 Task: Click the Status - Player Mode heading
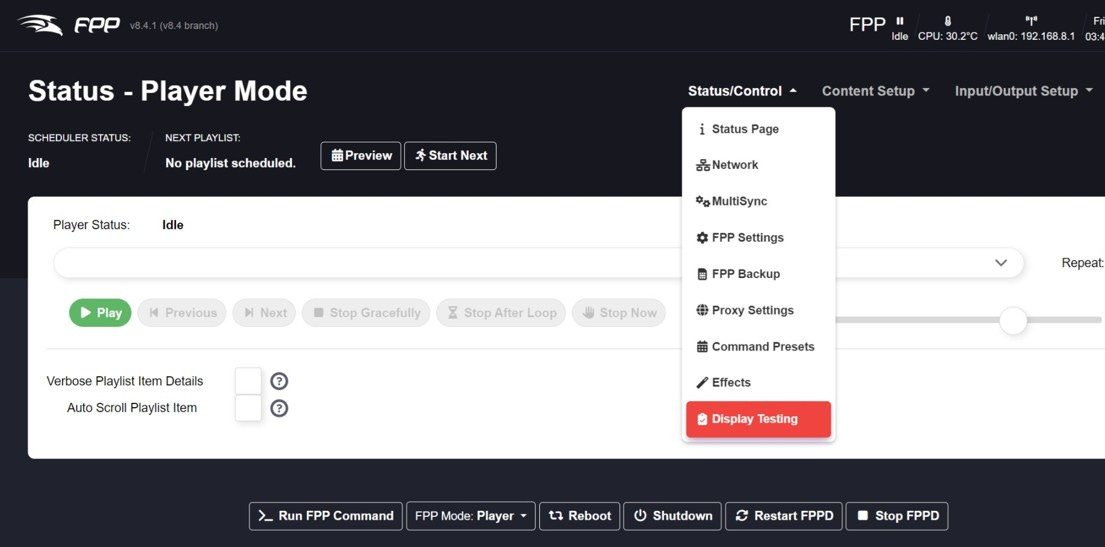(168, 92)
